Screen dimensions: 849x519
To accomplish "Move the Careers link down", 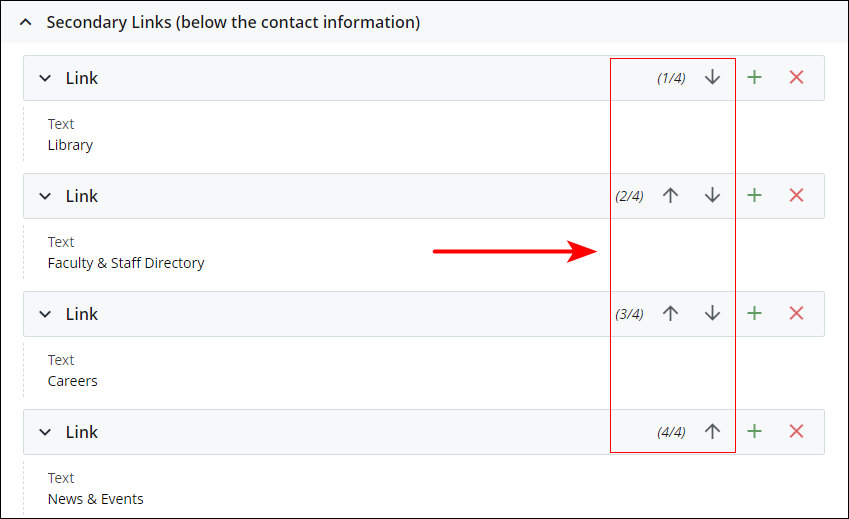I will click(x=712, y=313).
